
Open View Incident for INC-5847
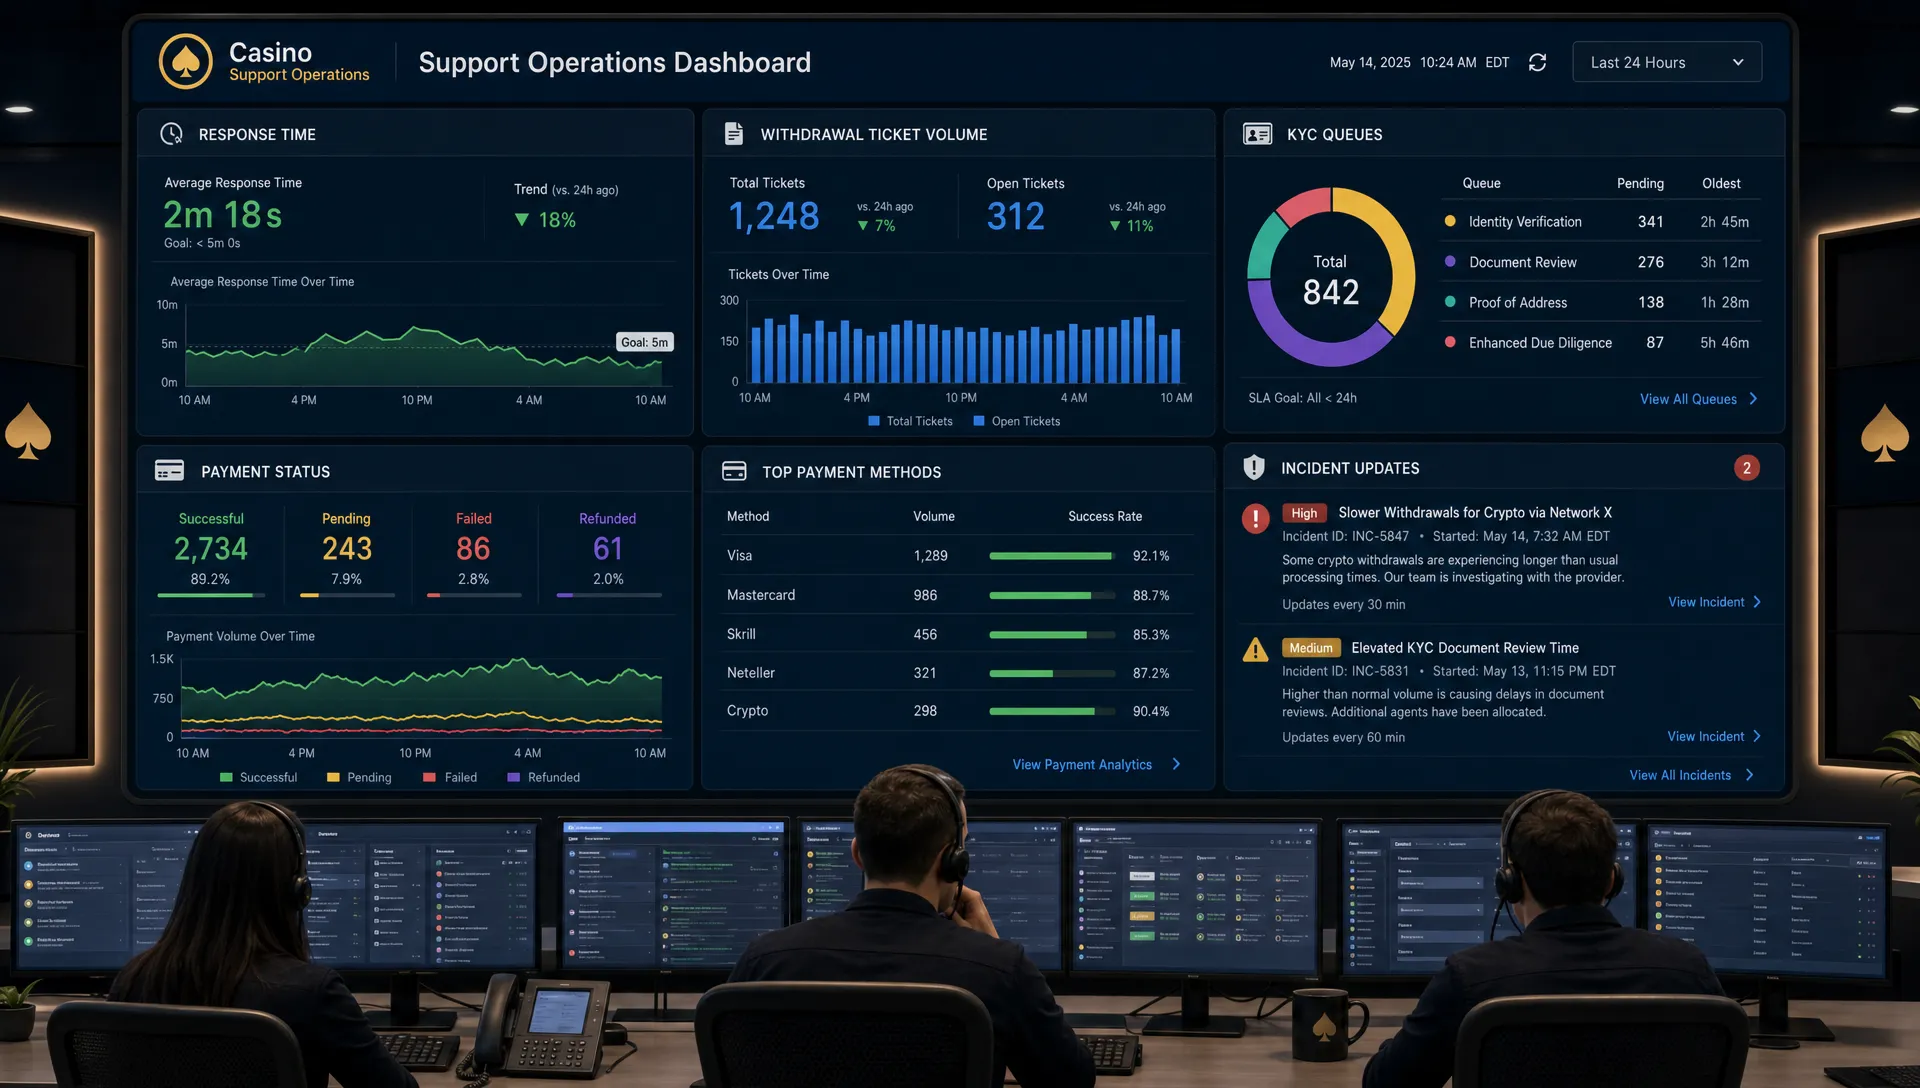pyautogui.click(x=1706, y=602)
